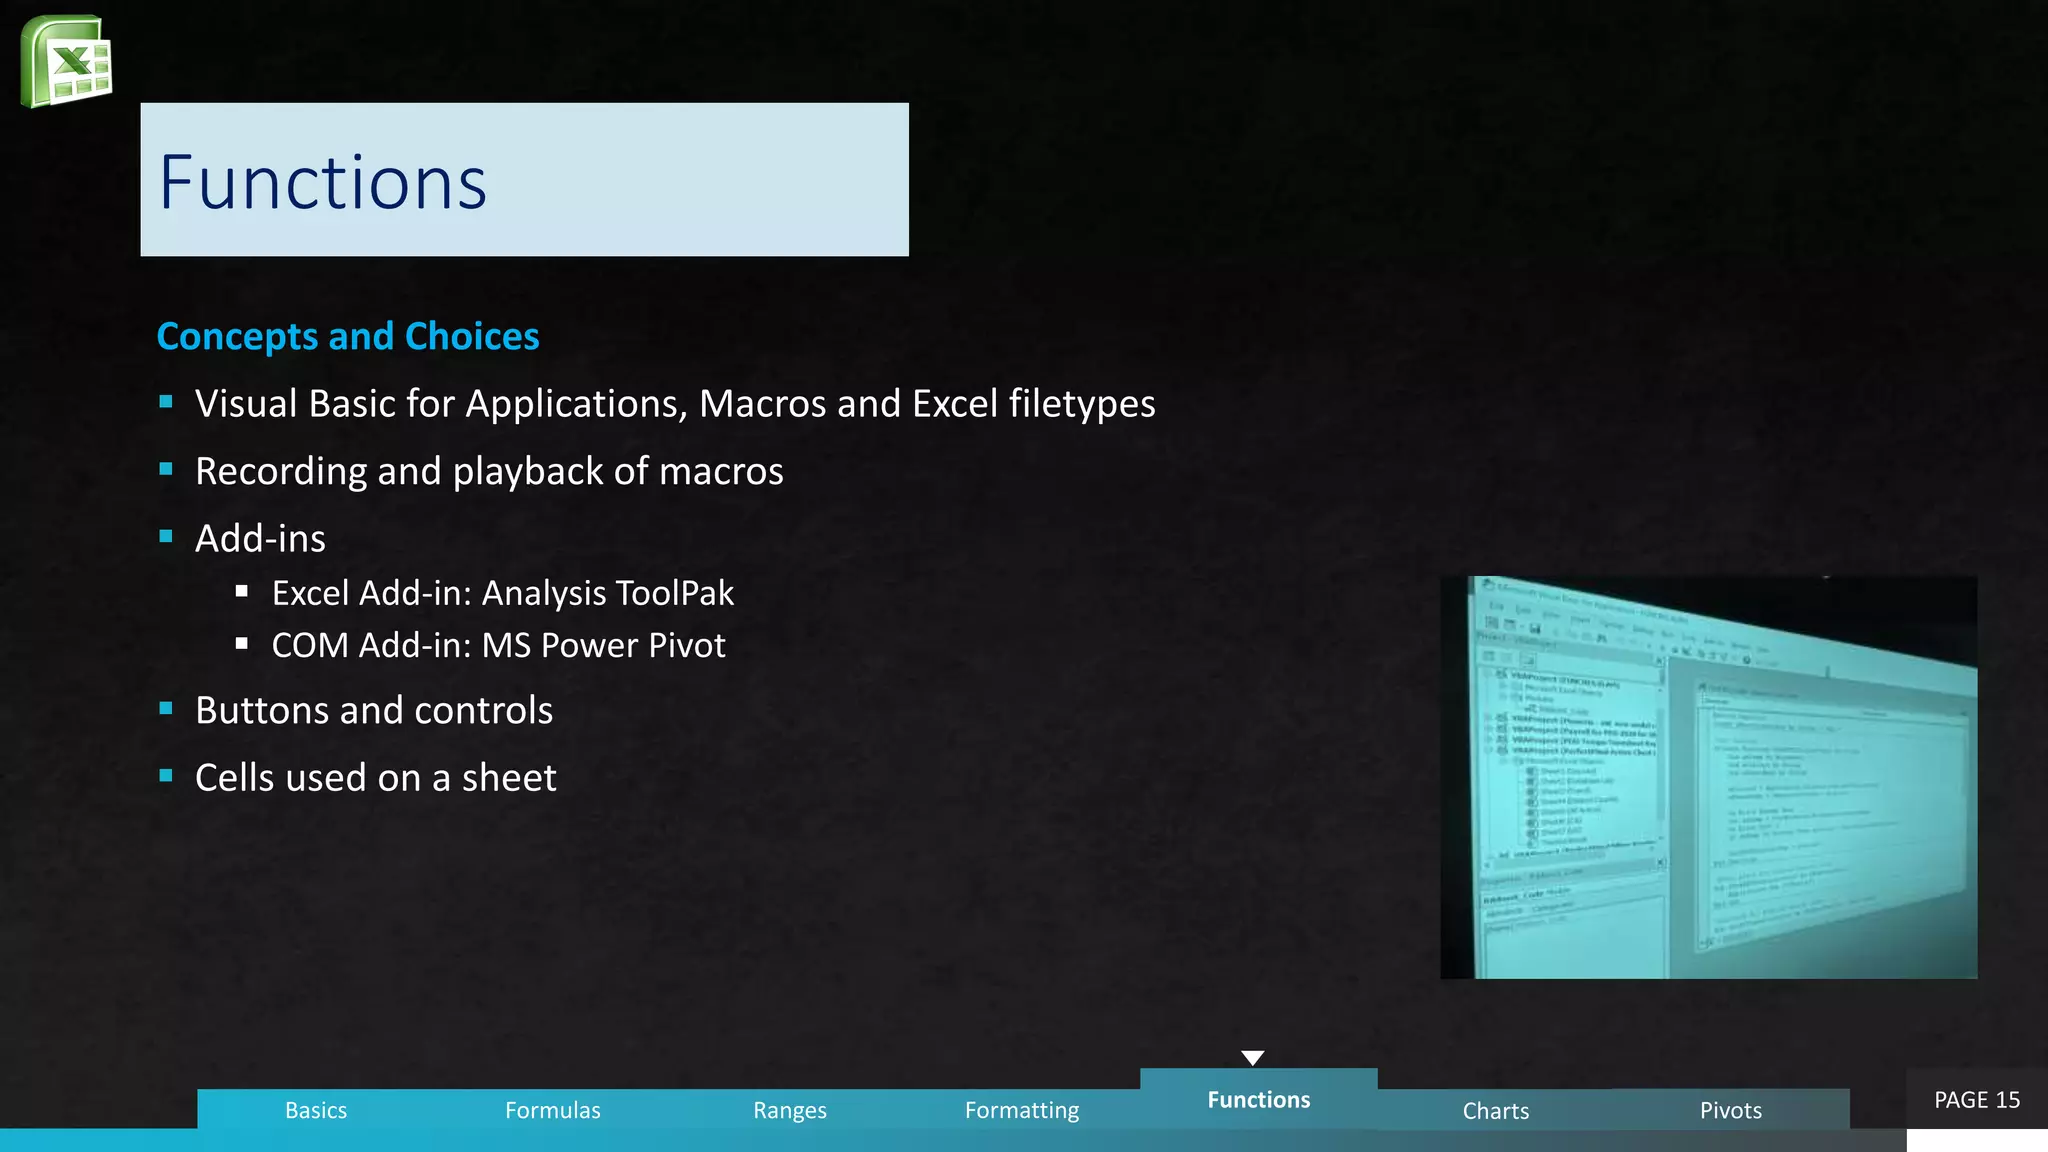
Task: Click the Concepts and Choices heading
Action: 348,337
